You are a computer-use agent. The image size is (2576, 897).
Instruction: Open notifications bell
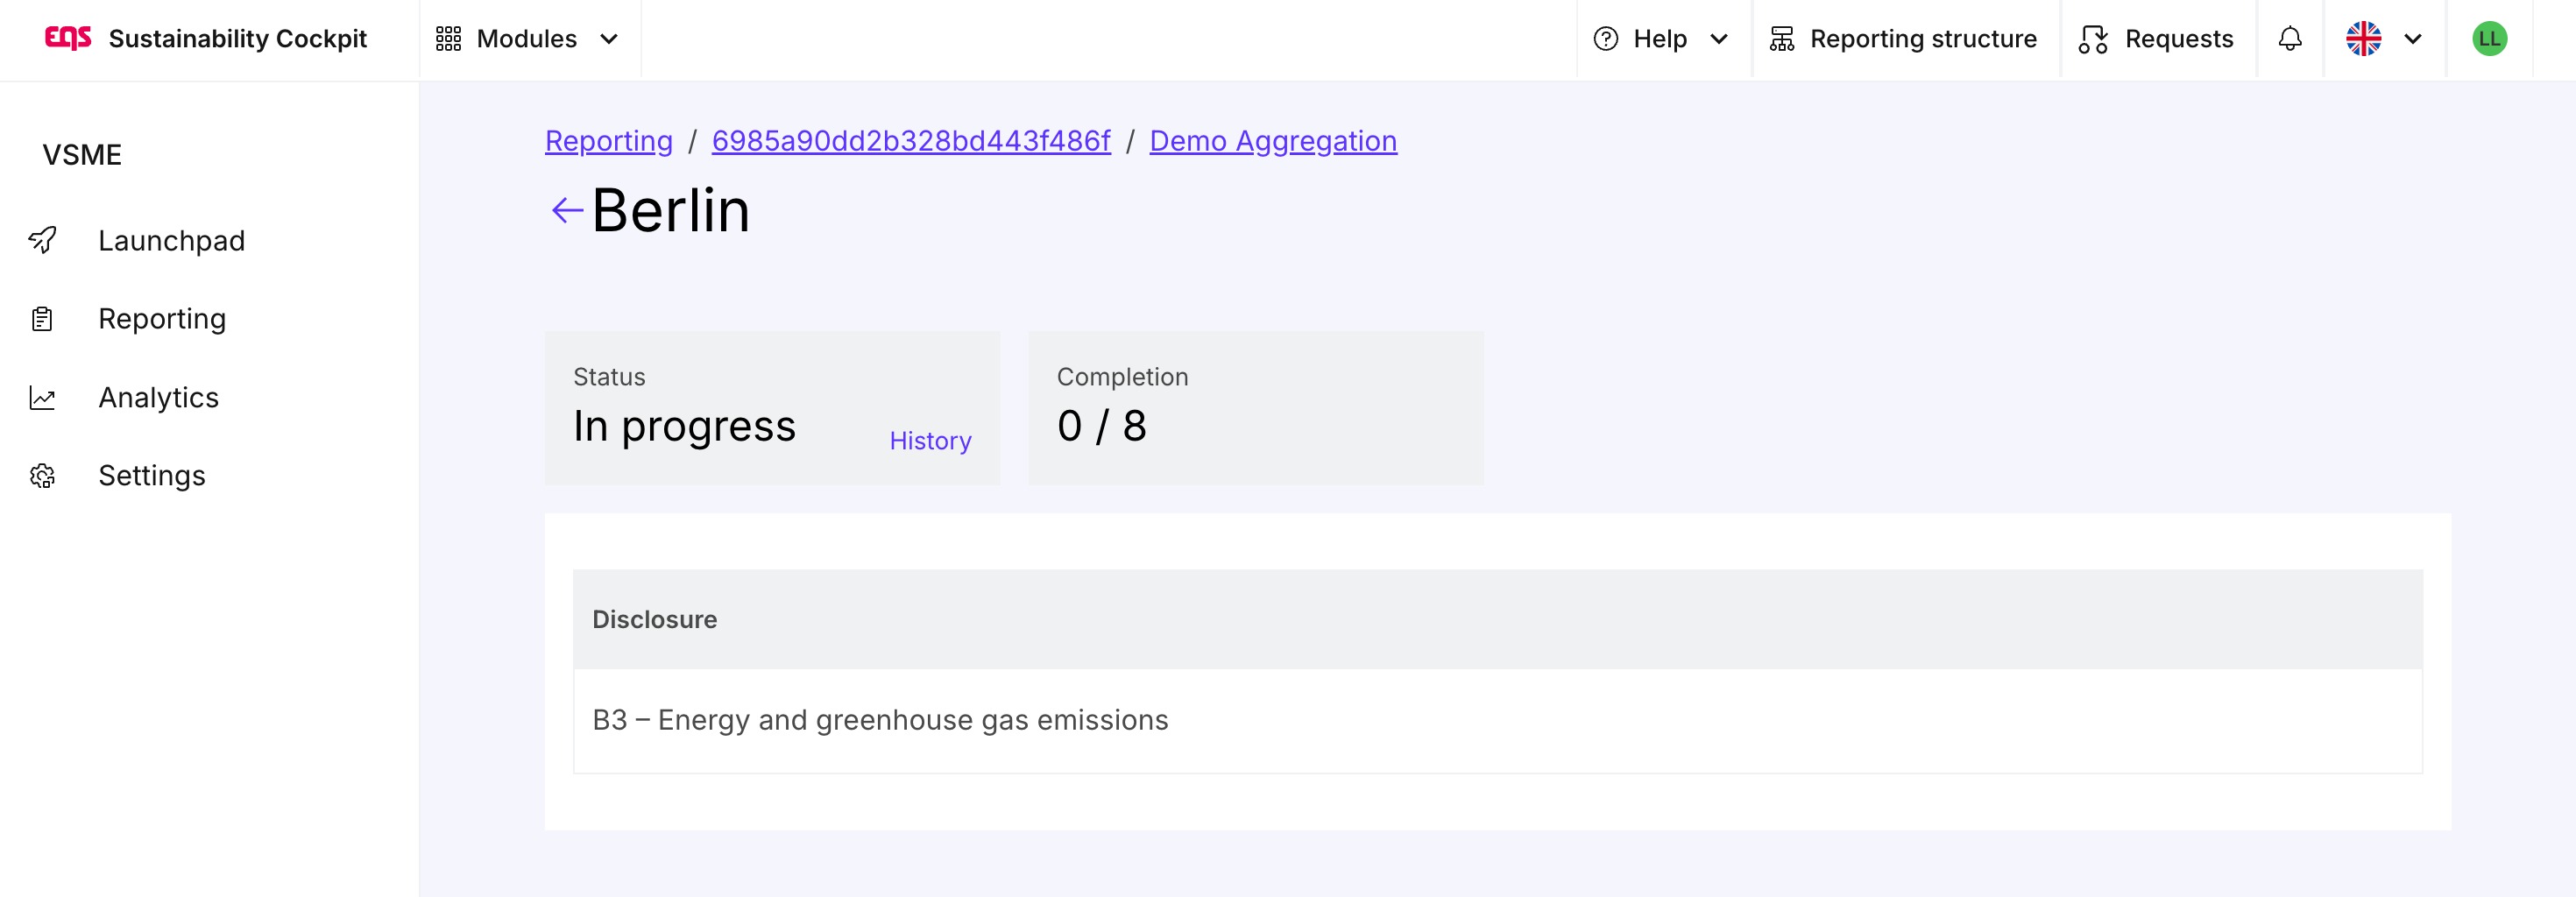coord(2289,39)
